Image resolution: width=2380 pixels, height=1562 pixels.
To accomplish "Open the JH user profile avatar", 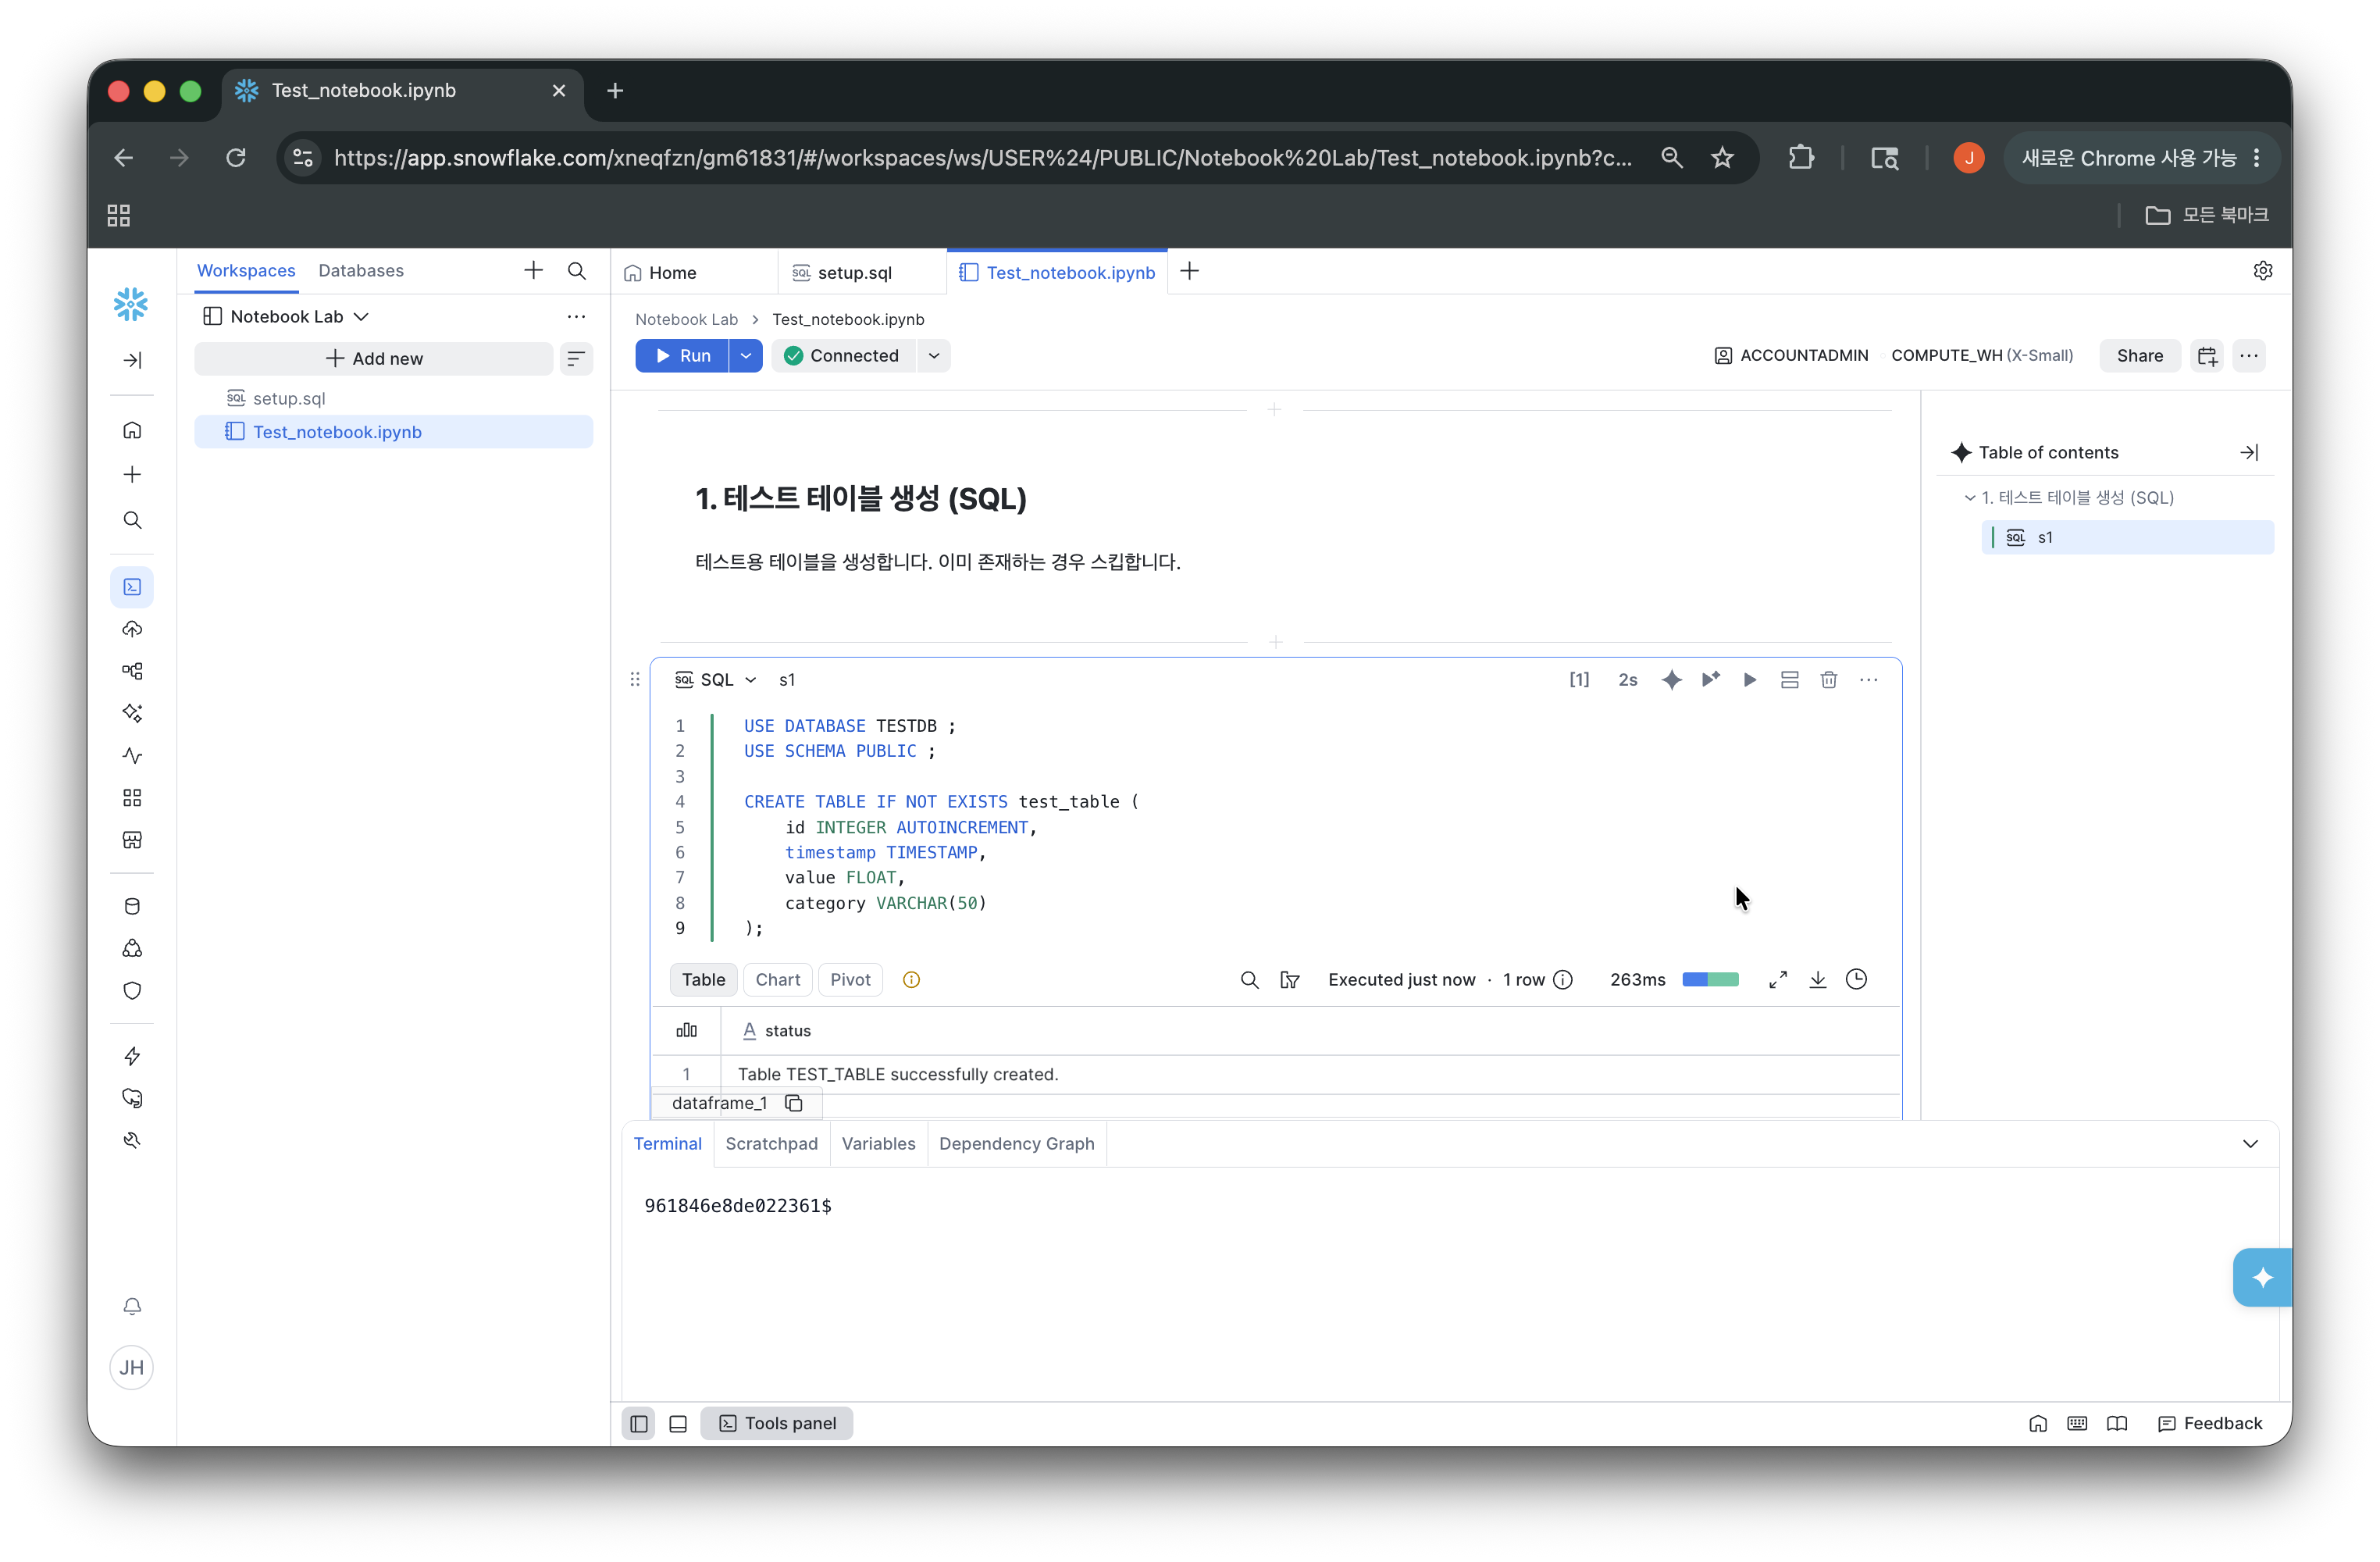I will (x=132, y=1368).
